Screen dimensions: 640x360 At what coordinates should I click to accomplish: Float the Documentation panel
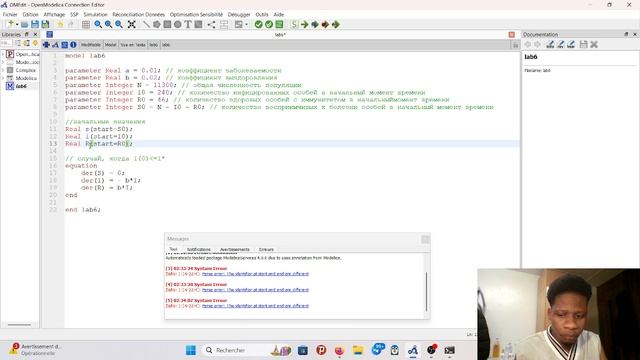(x=626, y=34)
